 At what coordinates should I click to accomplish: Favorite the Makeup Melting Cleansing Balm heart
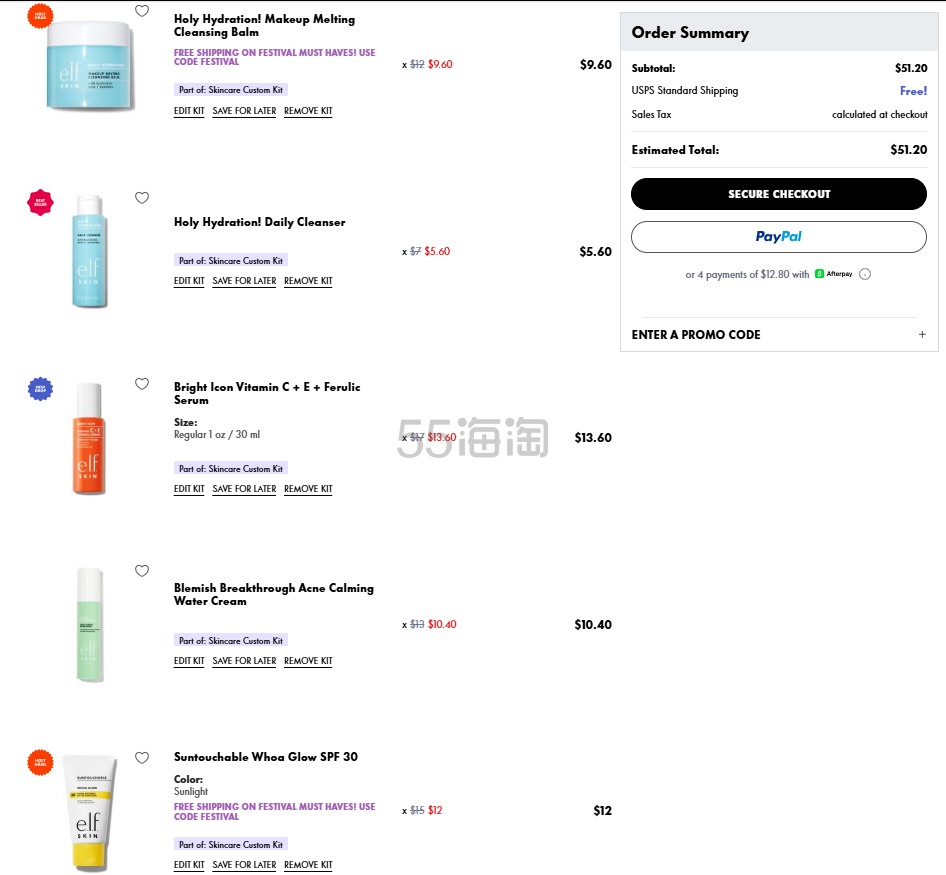click(x=142, y=12)
